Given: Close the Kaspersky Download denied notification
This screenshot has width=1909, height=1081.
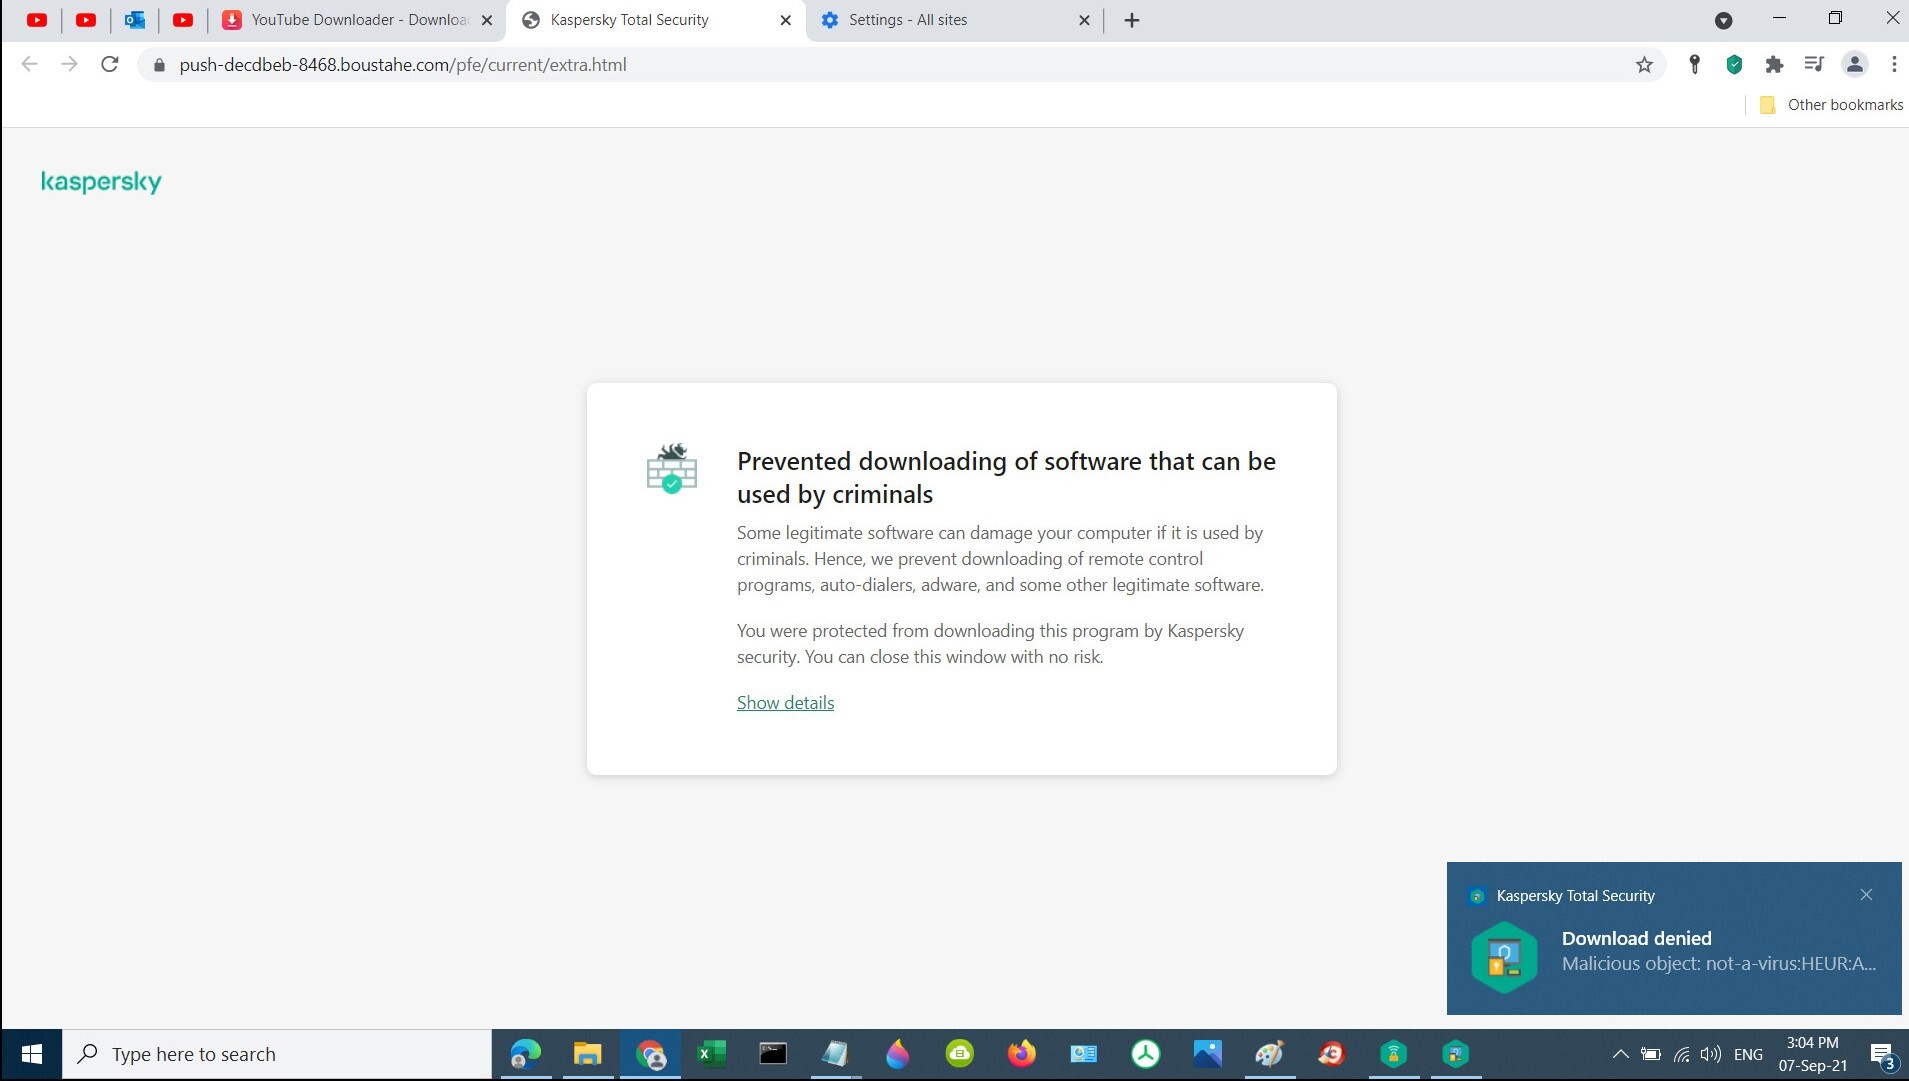Looking at the screenshot, I should click(1866, 895).
